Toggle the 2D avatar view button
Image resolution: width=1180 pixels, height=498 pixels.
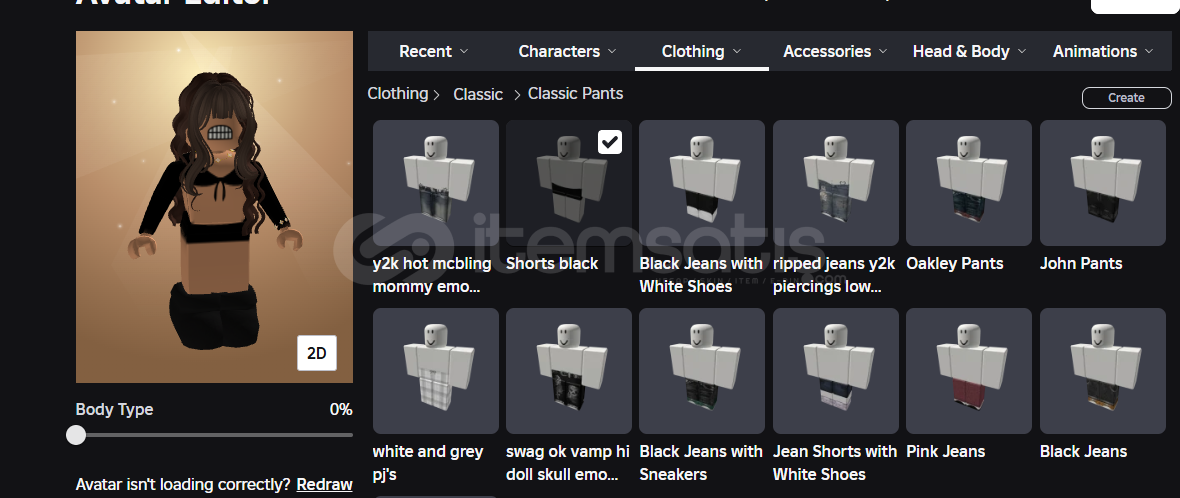[317, 354]
